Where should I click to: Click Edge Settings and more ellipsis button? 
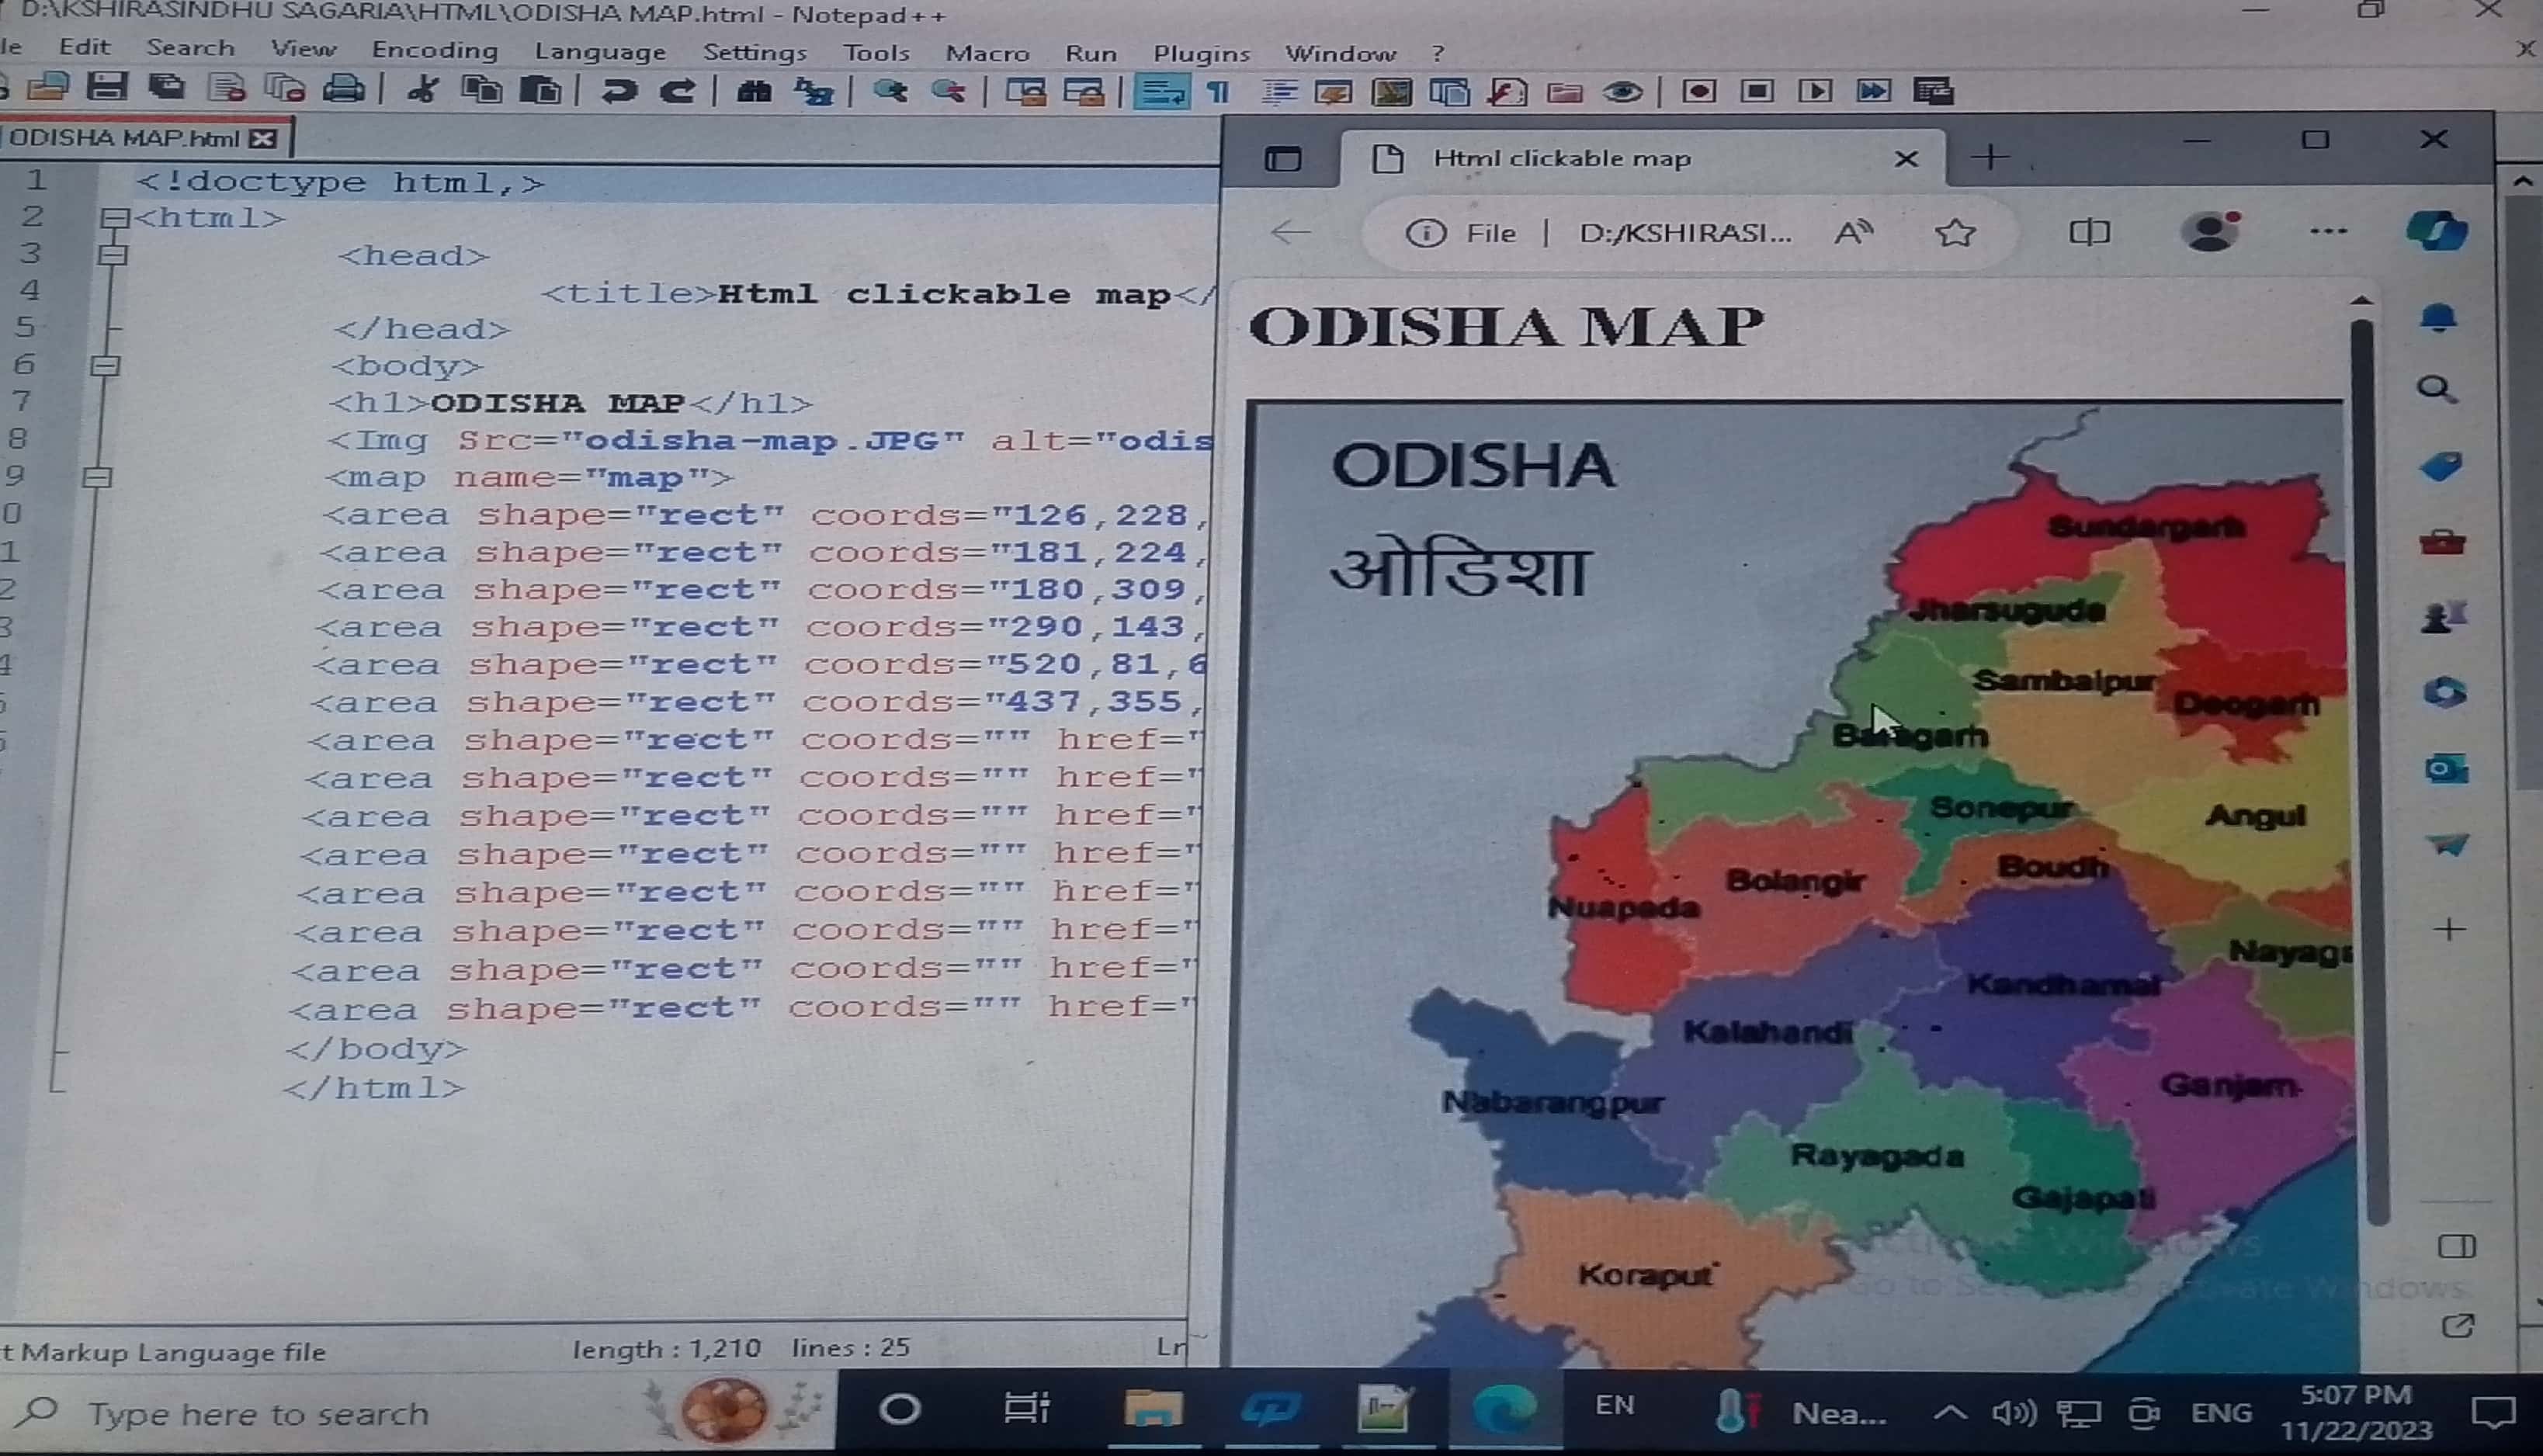coord(2328,232)
